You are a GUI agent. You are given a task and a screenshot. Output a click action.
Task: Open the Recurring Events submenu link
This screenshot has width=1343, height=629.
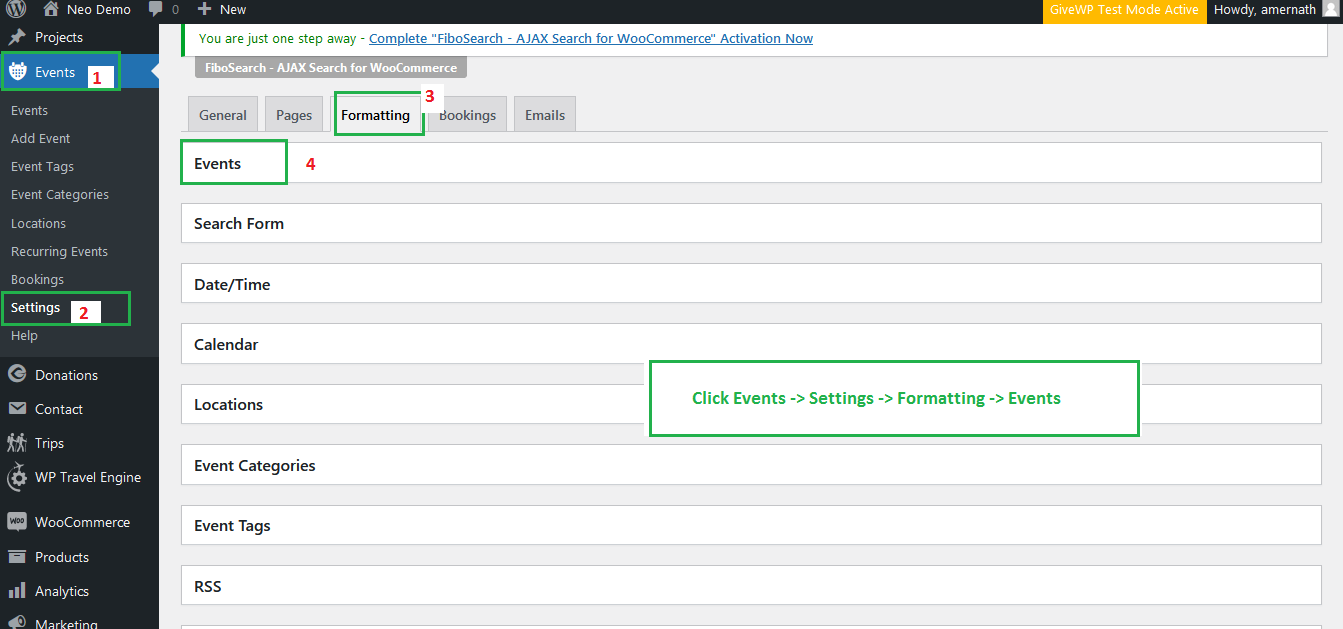[x=59, y=251]
